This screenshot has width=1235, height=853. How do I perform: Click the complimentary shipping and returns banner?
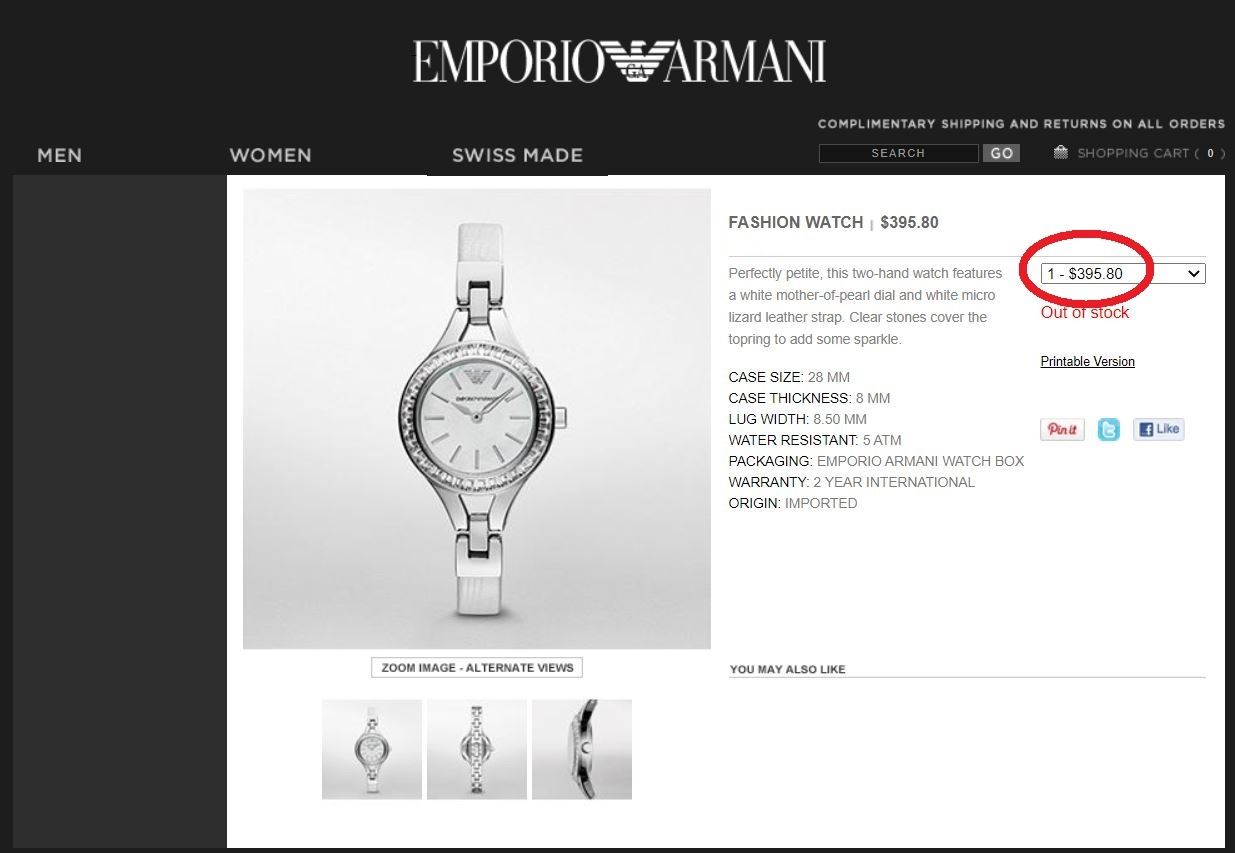tap(1021, 124)
